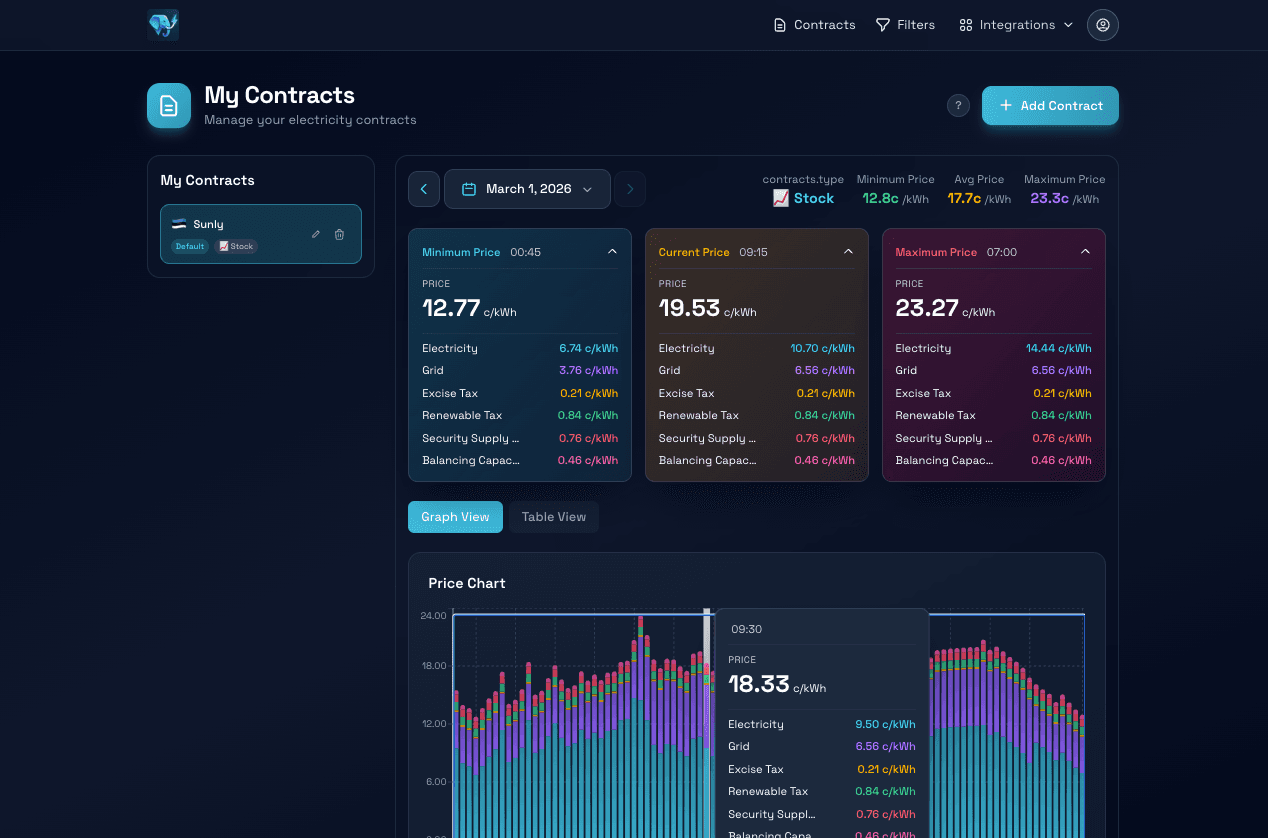The height and width of the screenshot is (838, 1268).
Task: Switch to Table View
Action: click(x=554, y=517)
